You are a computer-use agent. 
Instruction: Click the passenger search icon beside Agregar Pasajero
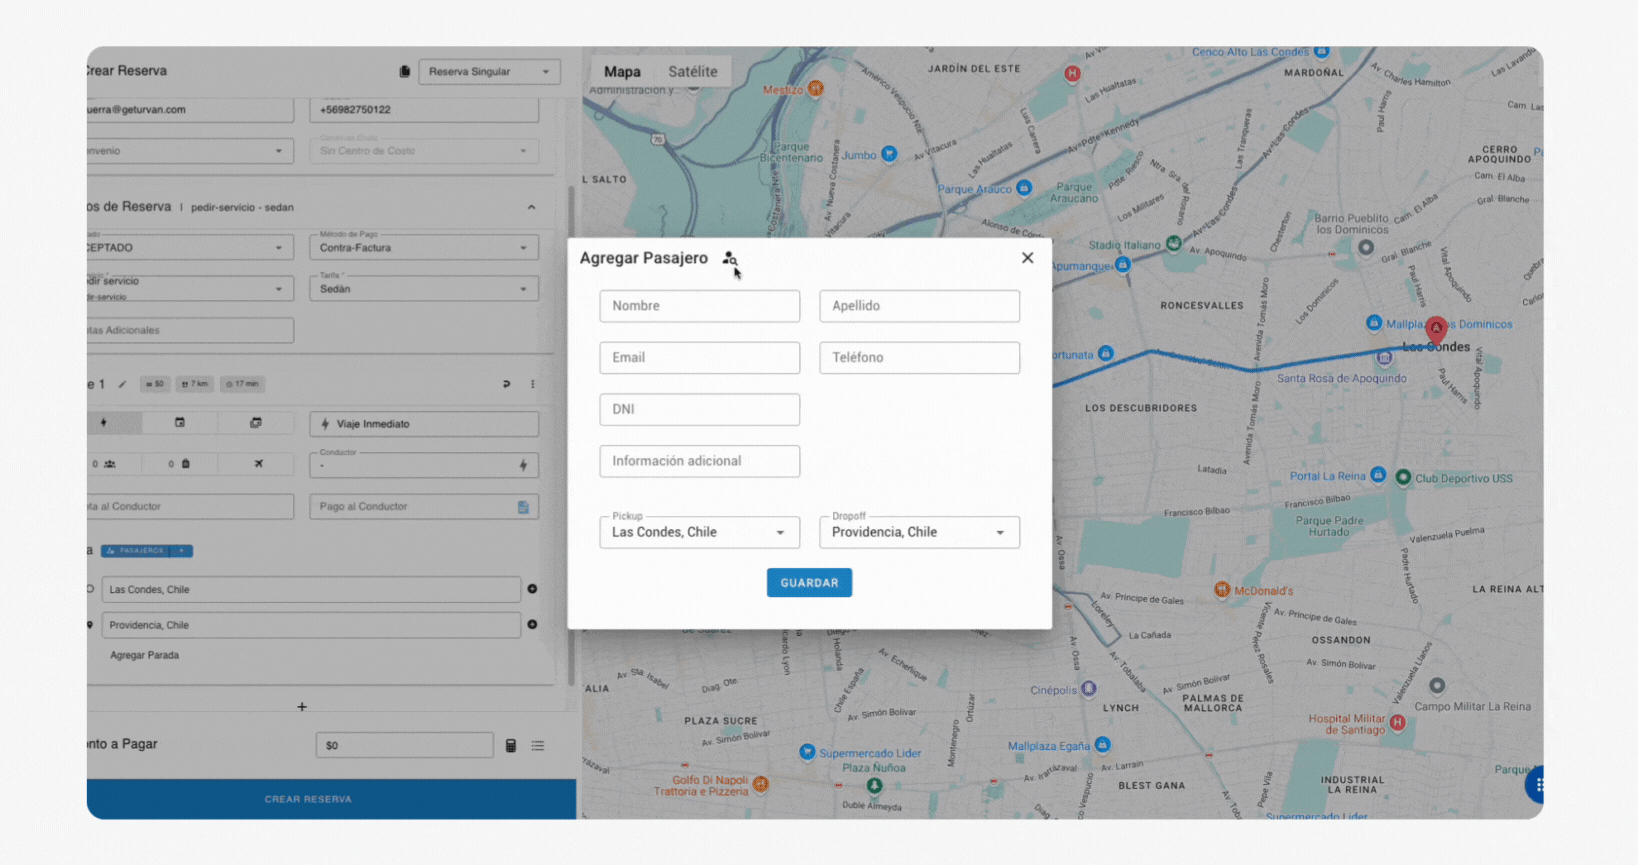pos(729,258)
